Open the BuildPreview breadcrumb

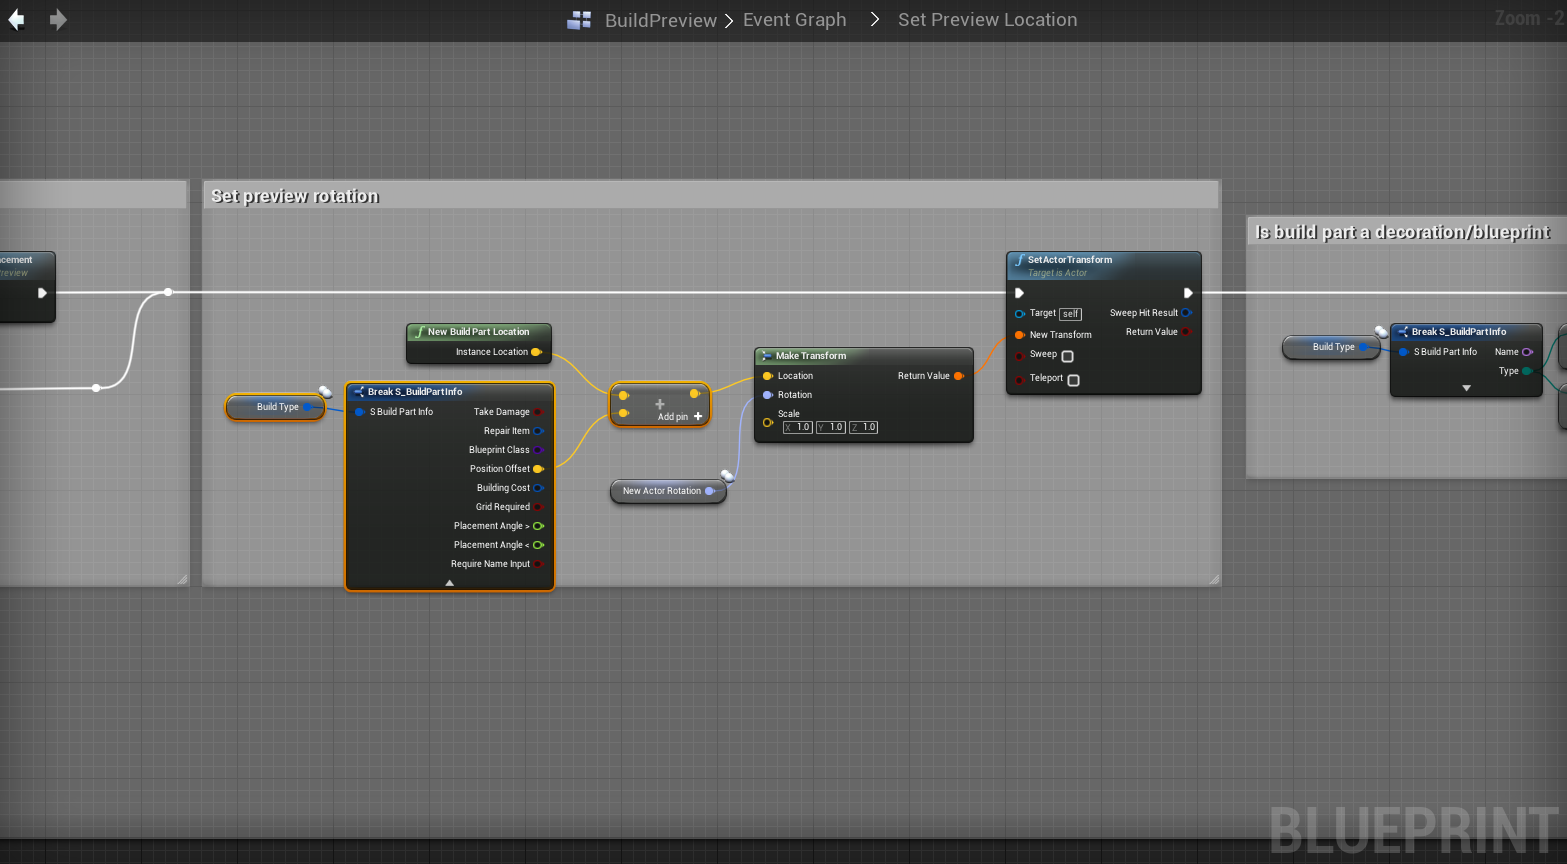(660, 20)
